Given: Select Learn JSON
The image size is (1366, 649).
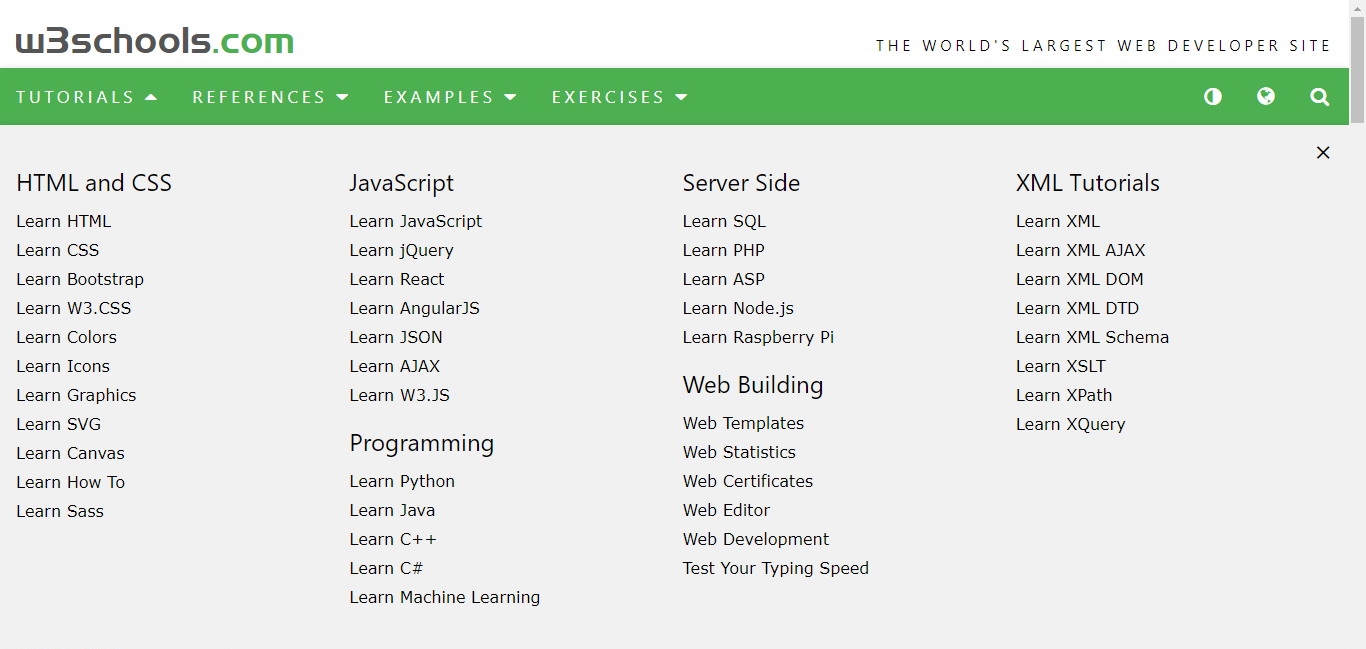Looking at the screenshot, I should (x=396, y=337).
